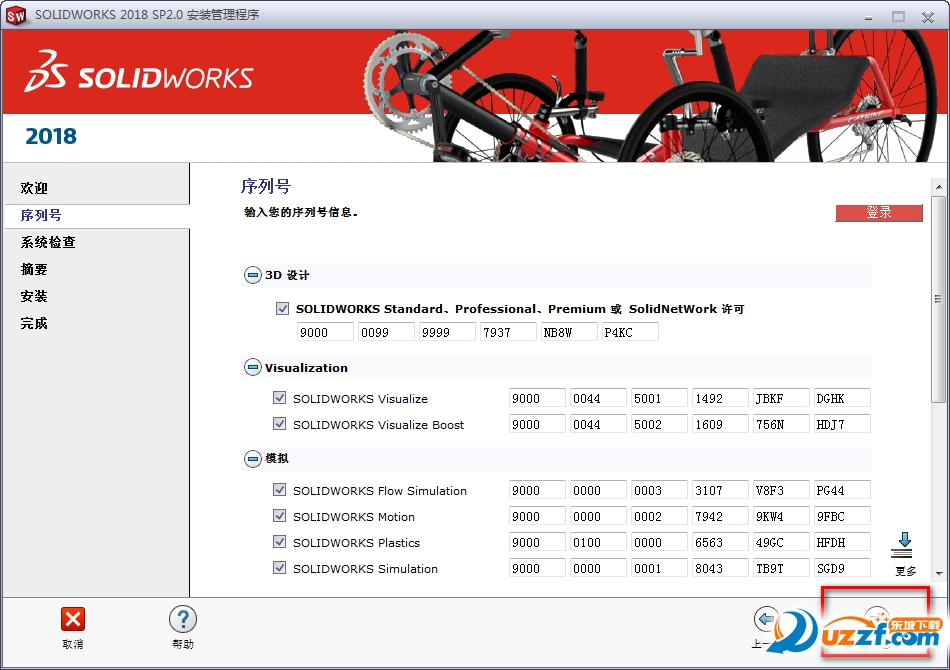
Task: Select the Visualize Boost field 756N
Action: pyautogui.click(x=782, y=424)
